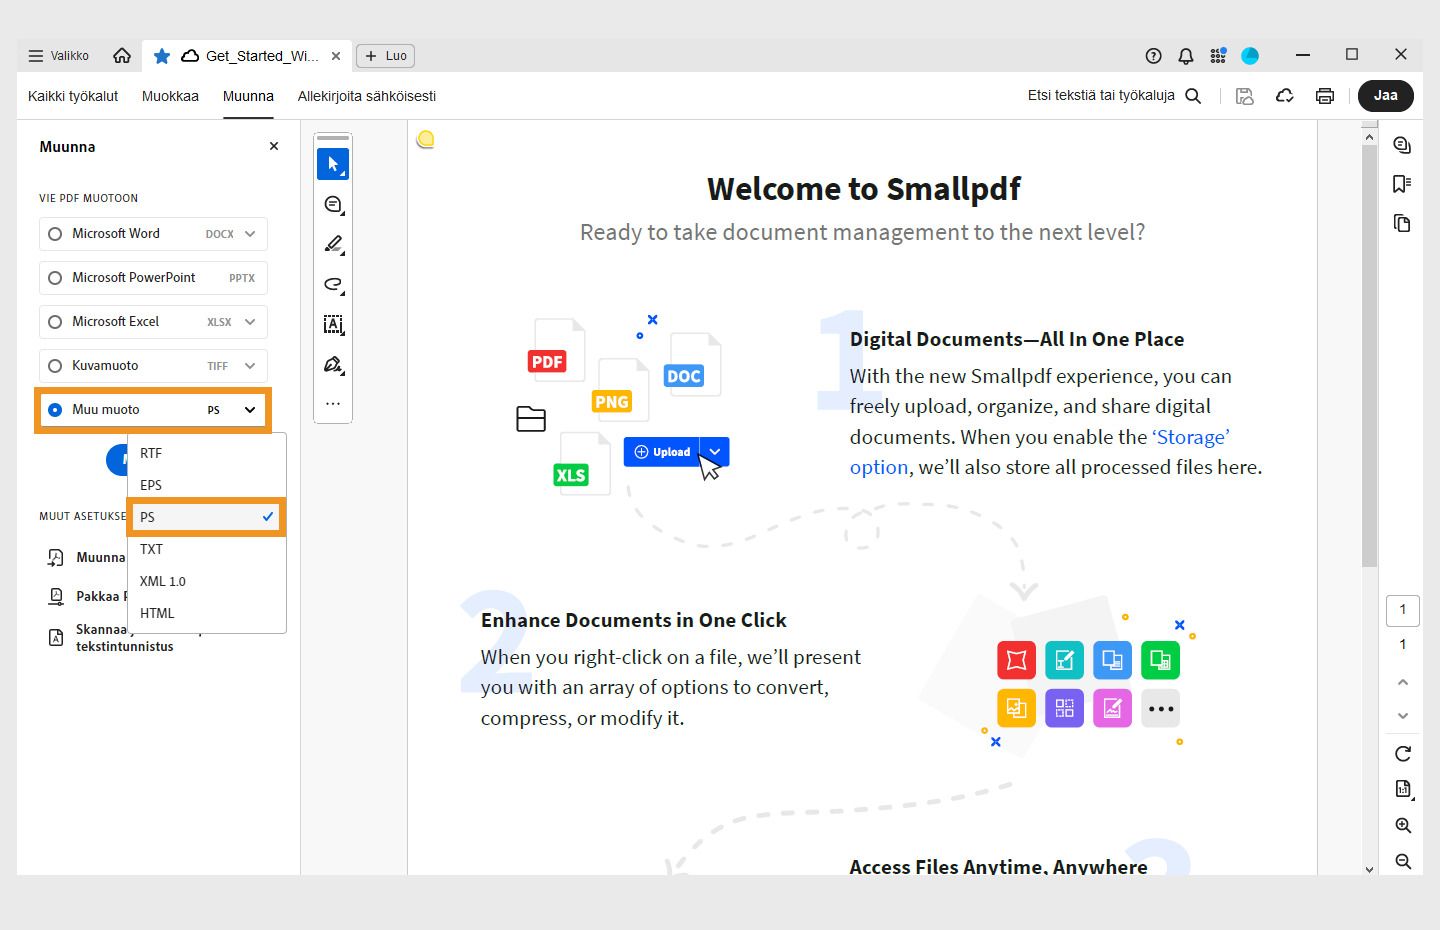
Task: Expand the Kuvamuoto TIFF format dropdown
Action: pyautogui.click(x=250, y=366)
